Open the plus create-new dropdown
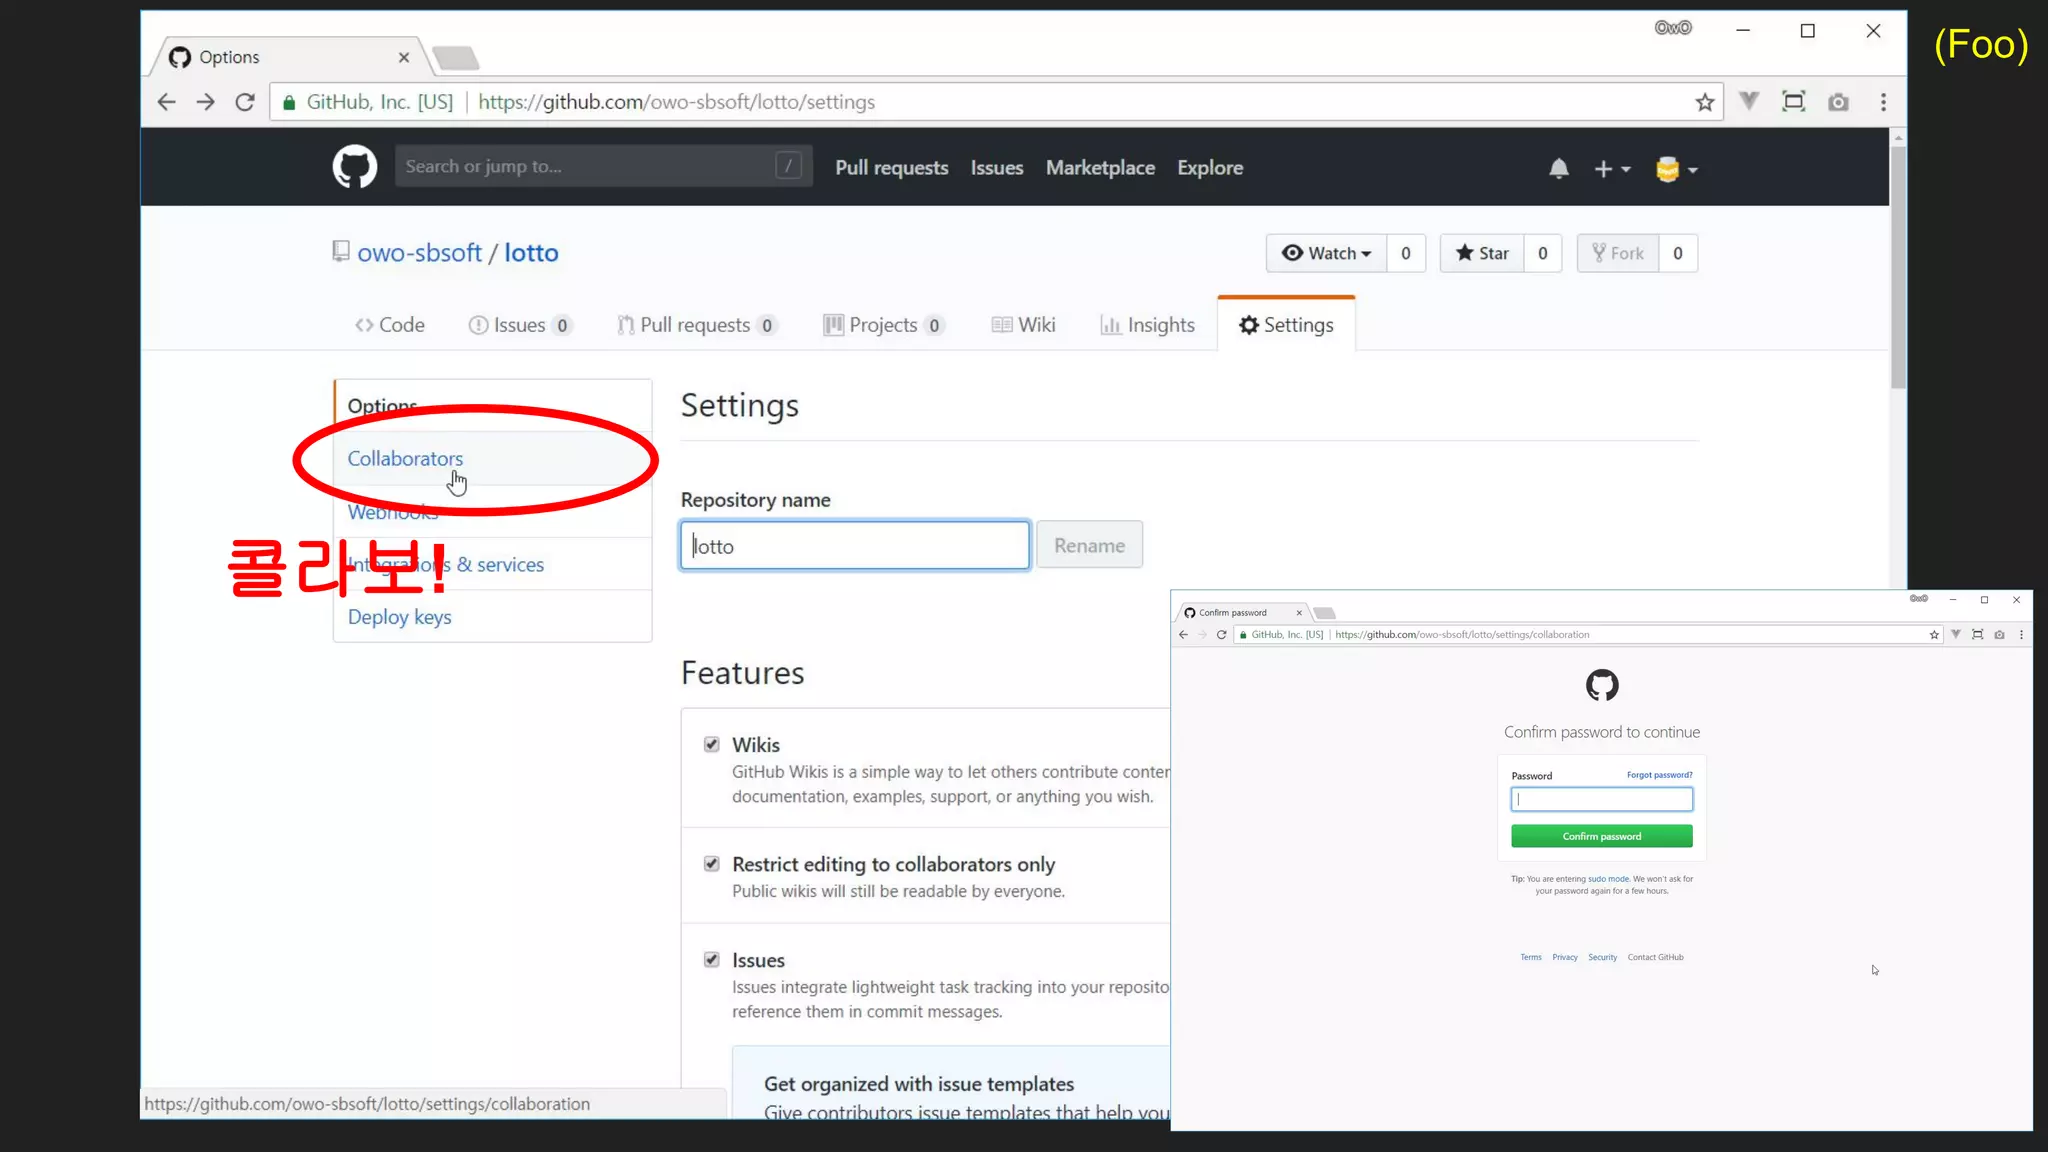Viewport: 2048px width, 1152px height. click(1611, 169)
